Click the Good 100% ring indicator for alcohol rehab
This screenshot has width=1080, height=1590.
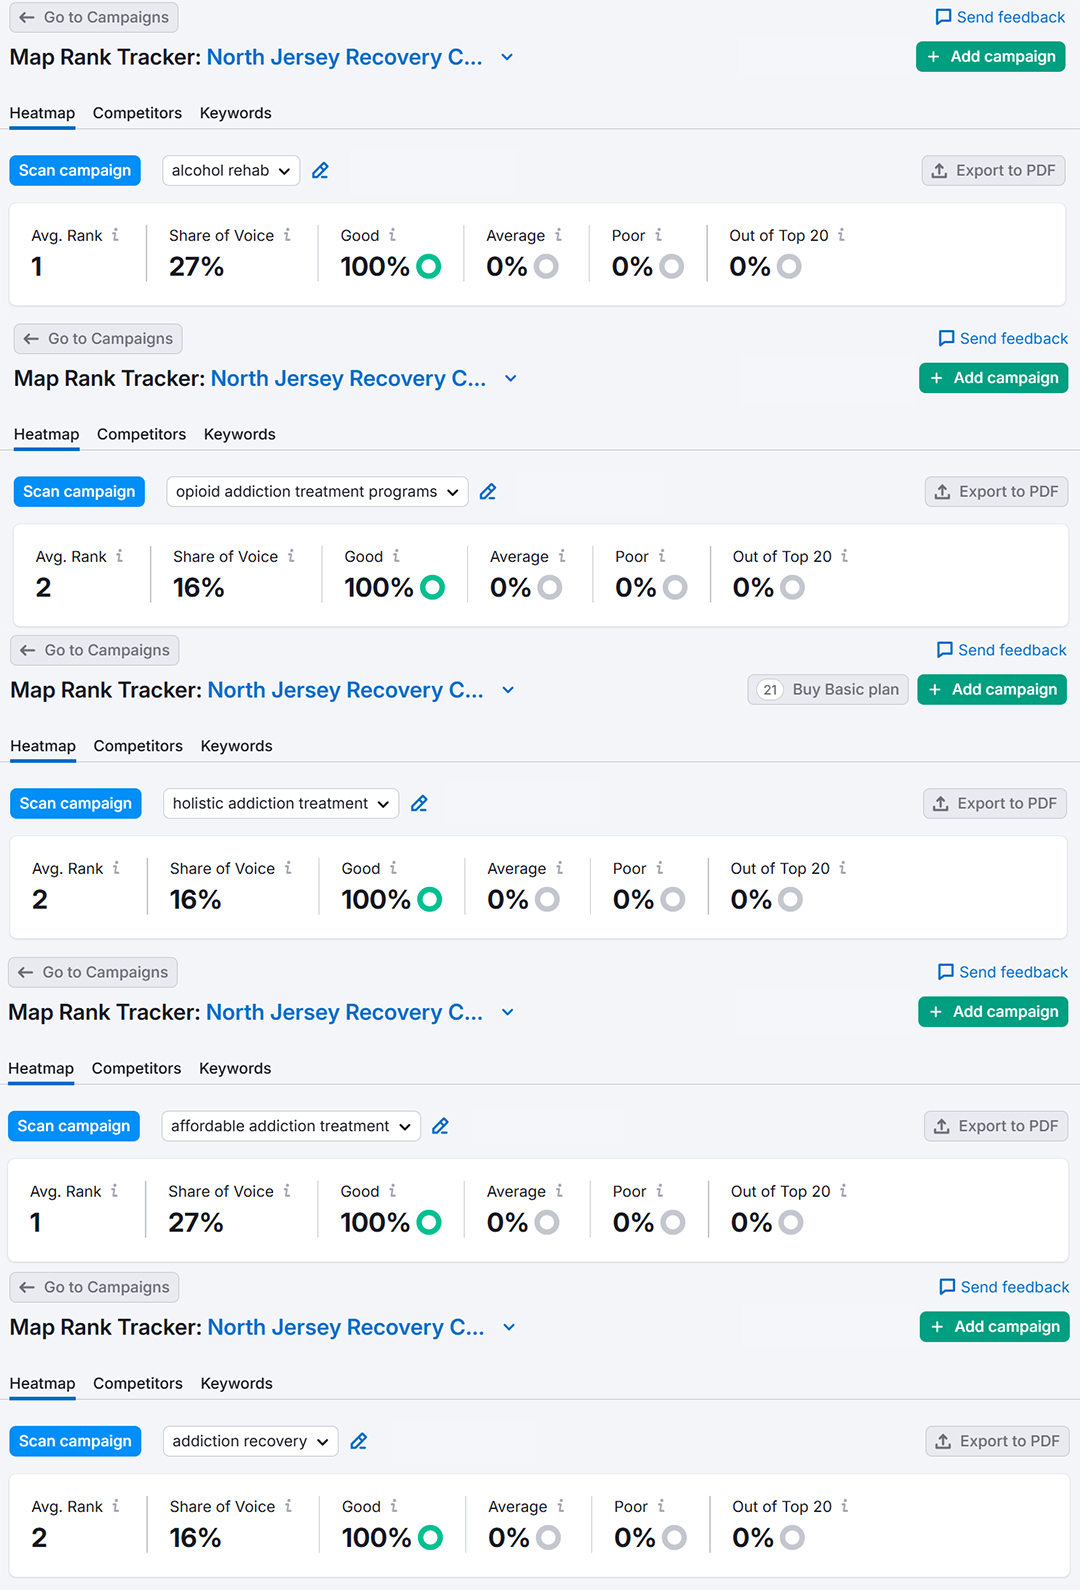pyautogui.click(x=429, y=267)
